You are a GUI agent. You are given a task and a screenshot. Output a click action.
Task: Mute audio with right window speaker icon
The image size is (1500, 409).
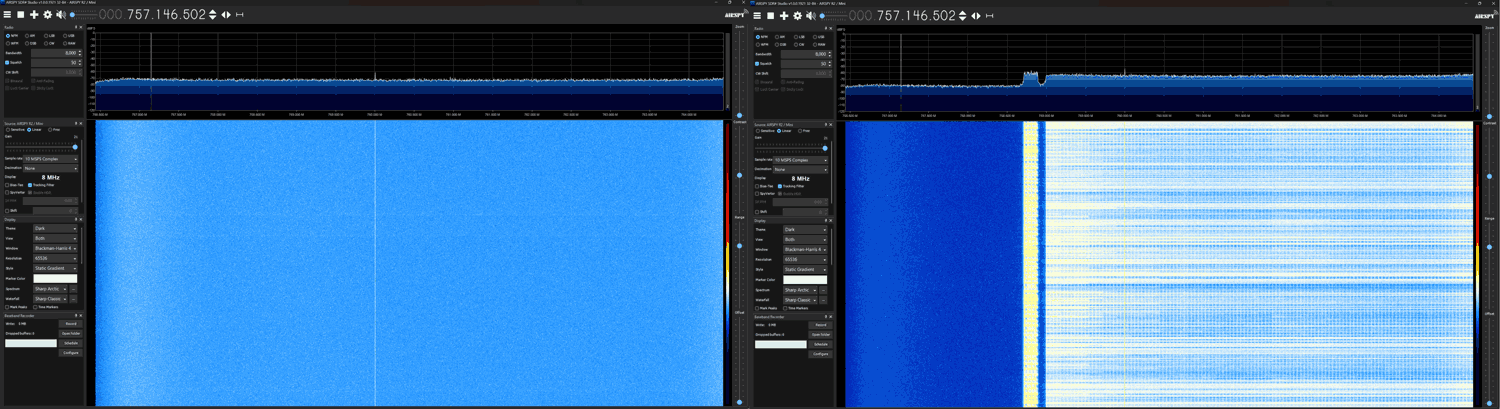tap(811, 15)
